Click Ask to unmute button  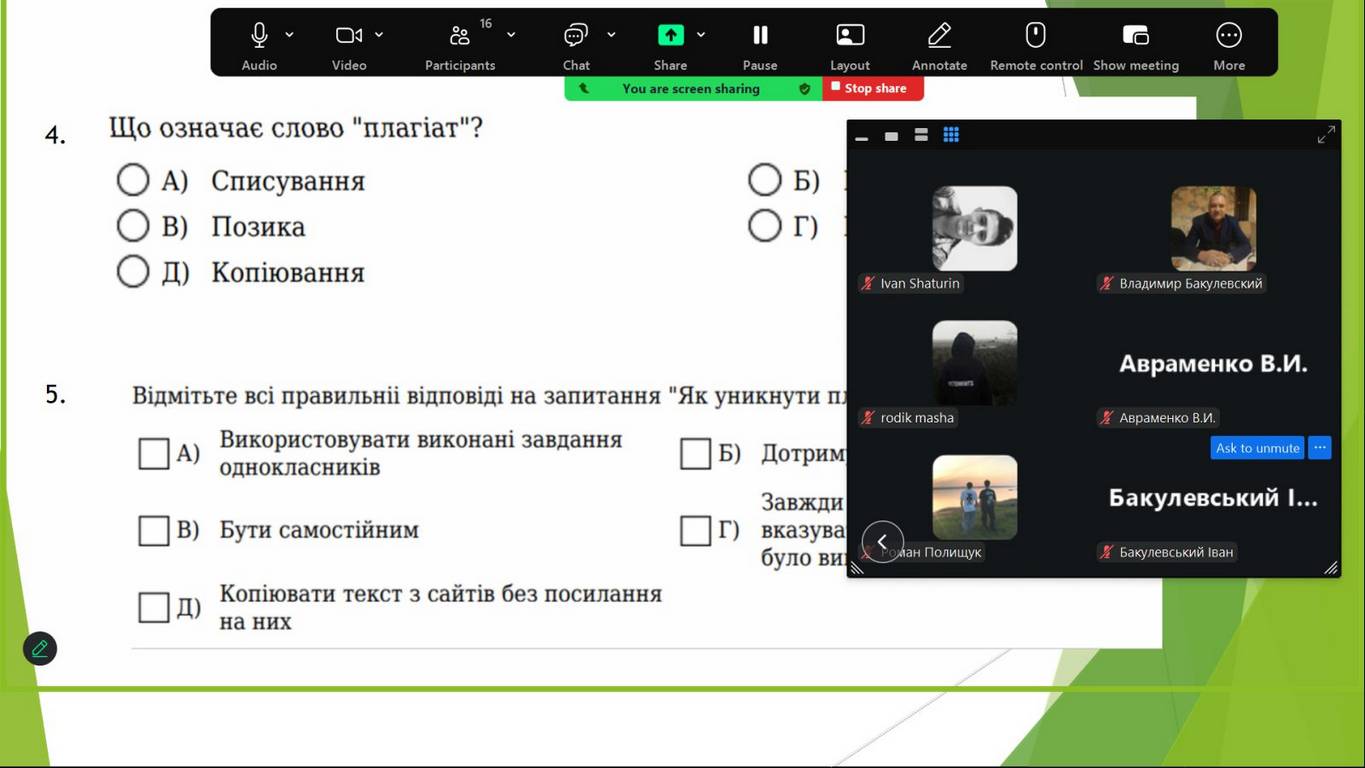(1257, 448)
